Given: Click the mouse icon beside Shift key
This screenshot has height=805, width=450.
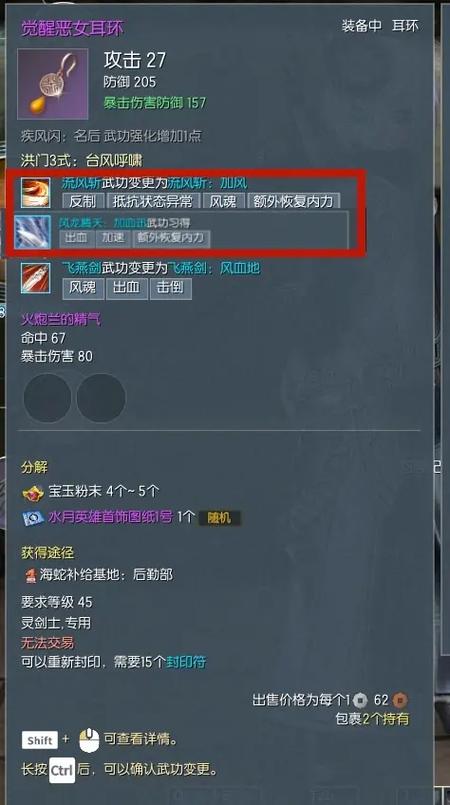Looking at the screenshot, I should point(89,740).
